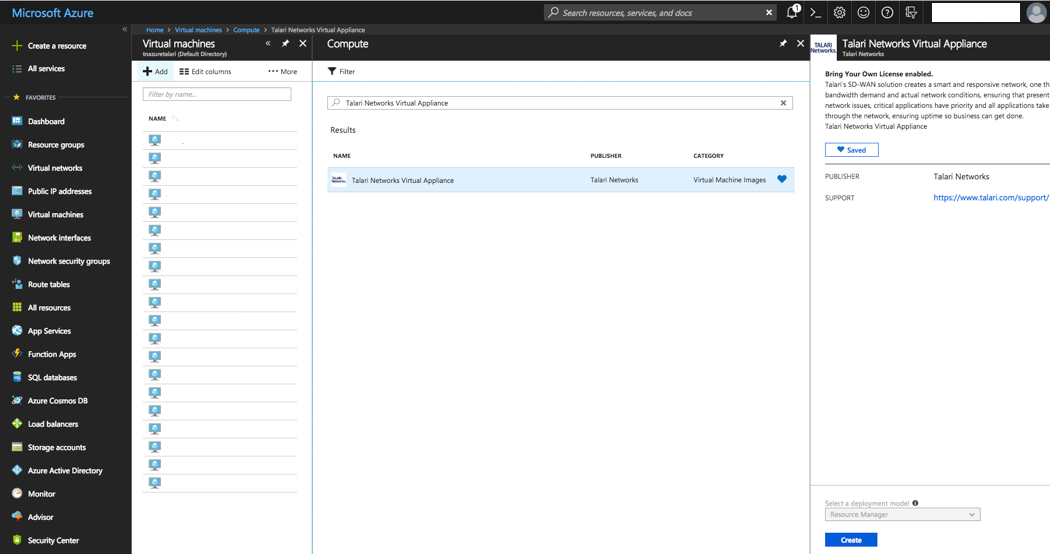Select Virtual networks in sidebar
1050x554 pixels.
pos(55,168)
